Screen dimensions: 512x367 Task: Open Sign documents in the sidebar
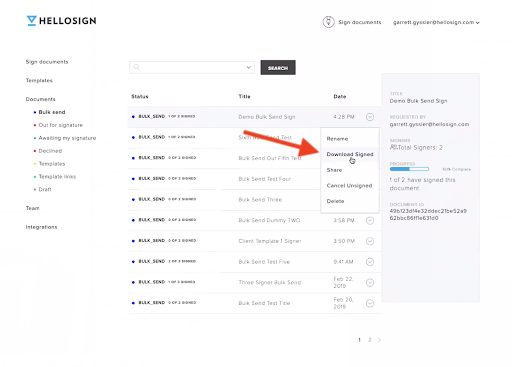click(x=47, y=62)
